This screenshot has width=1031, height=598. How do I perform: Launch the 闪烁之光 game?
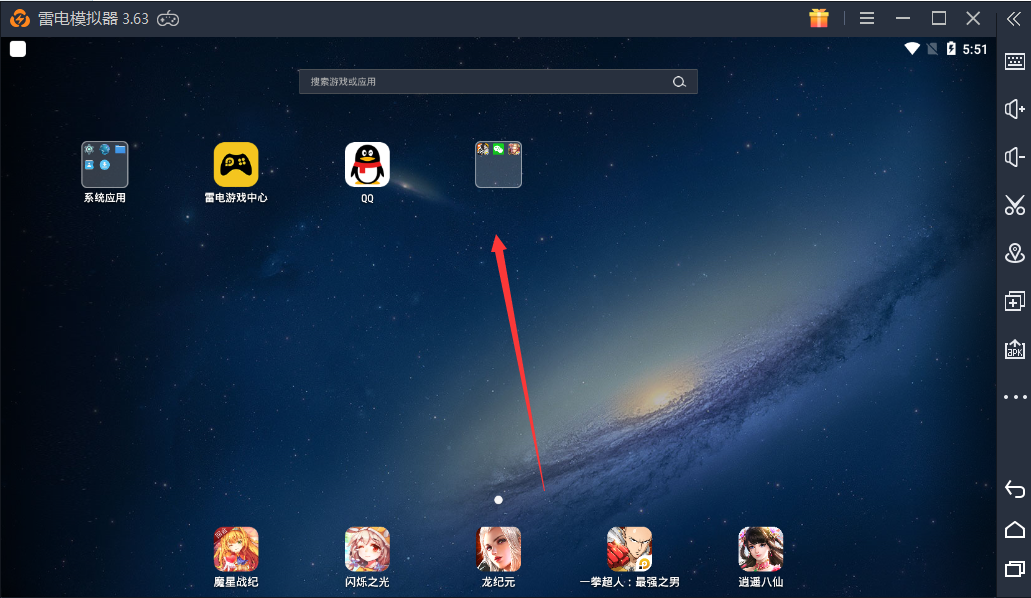(367, 549)
